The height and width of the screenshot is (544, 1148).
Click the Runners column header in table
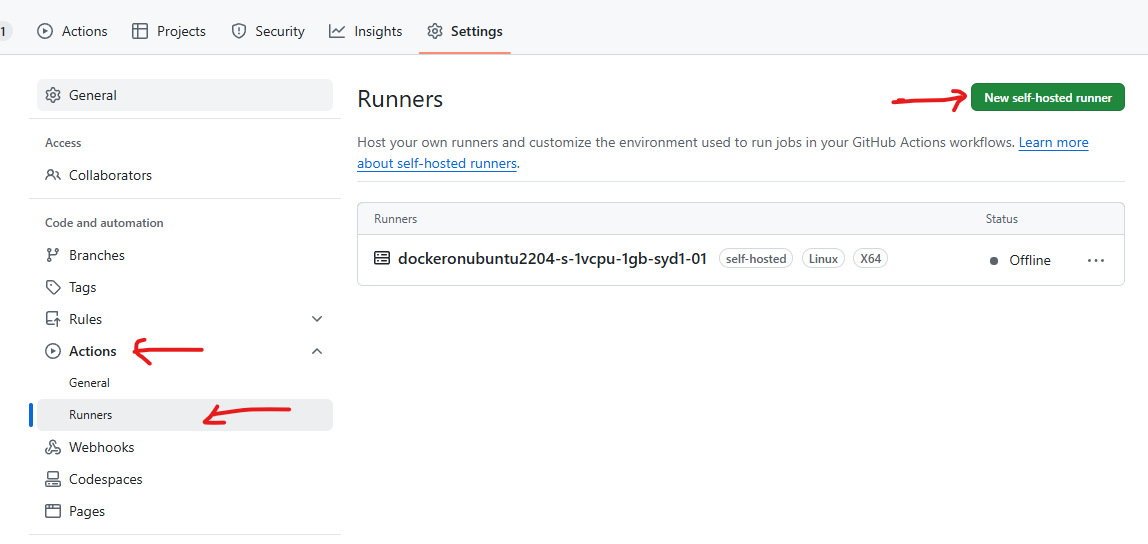(x=395, y=219)
